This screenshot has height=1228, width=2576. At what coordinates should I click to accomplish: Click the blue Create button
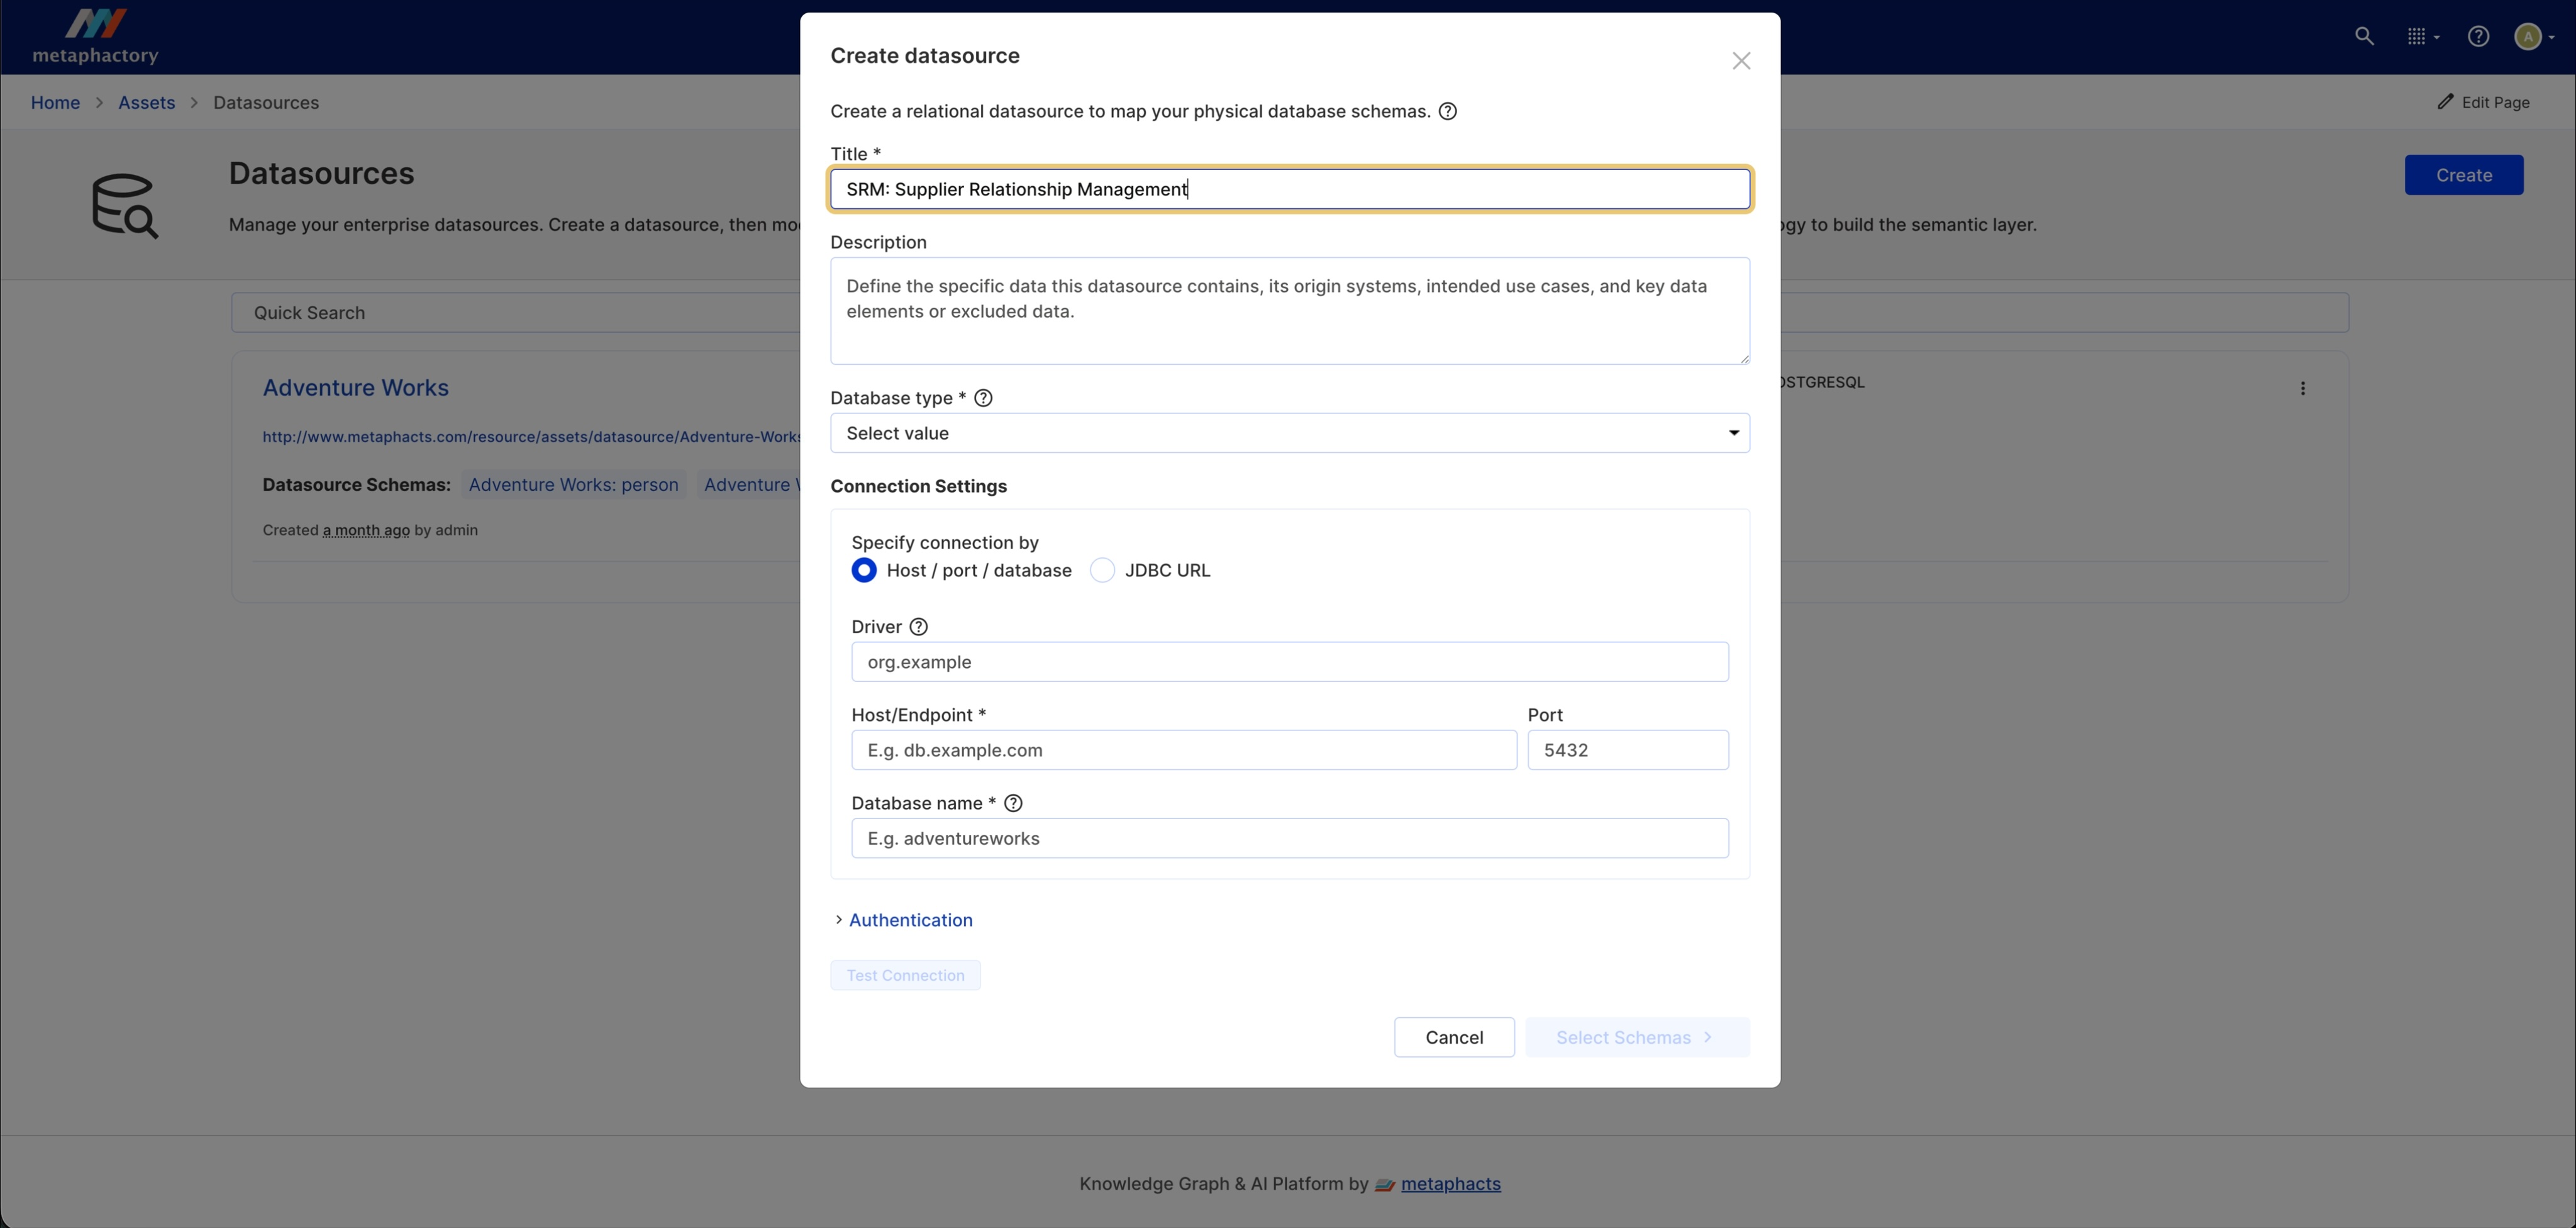(x=2463, y=175)
